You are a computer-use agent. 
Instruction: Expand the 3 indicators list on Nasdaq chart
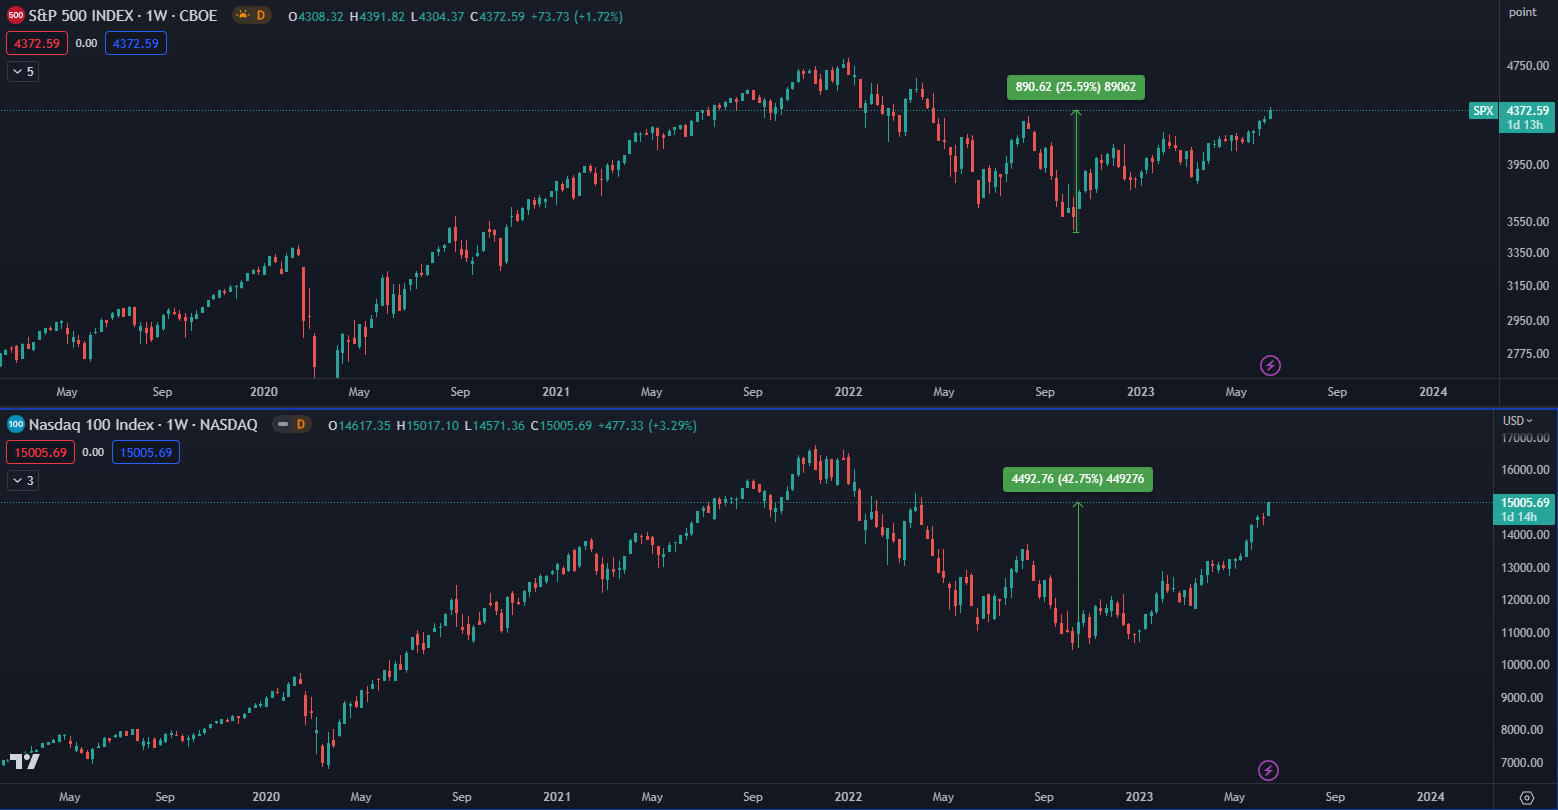point(23,481)
